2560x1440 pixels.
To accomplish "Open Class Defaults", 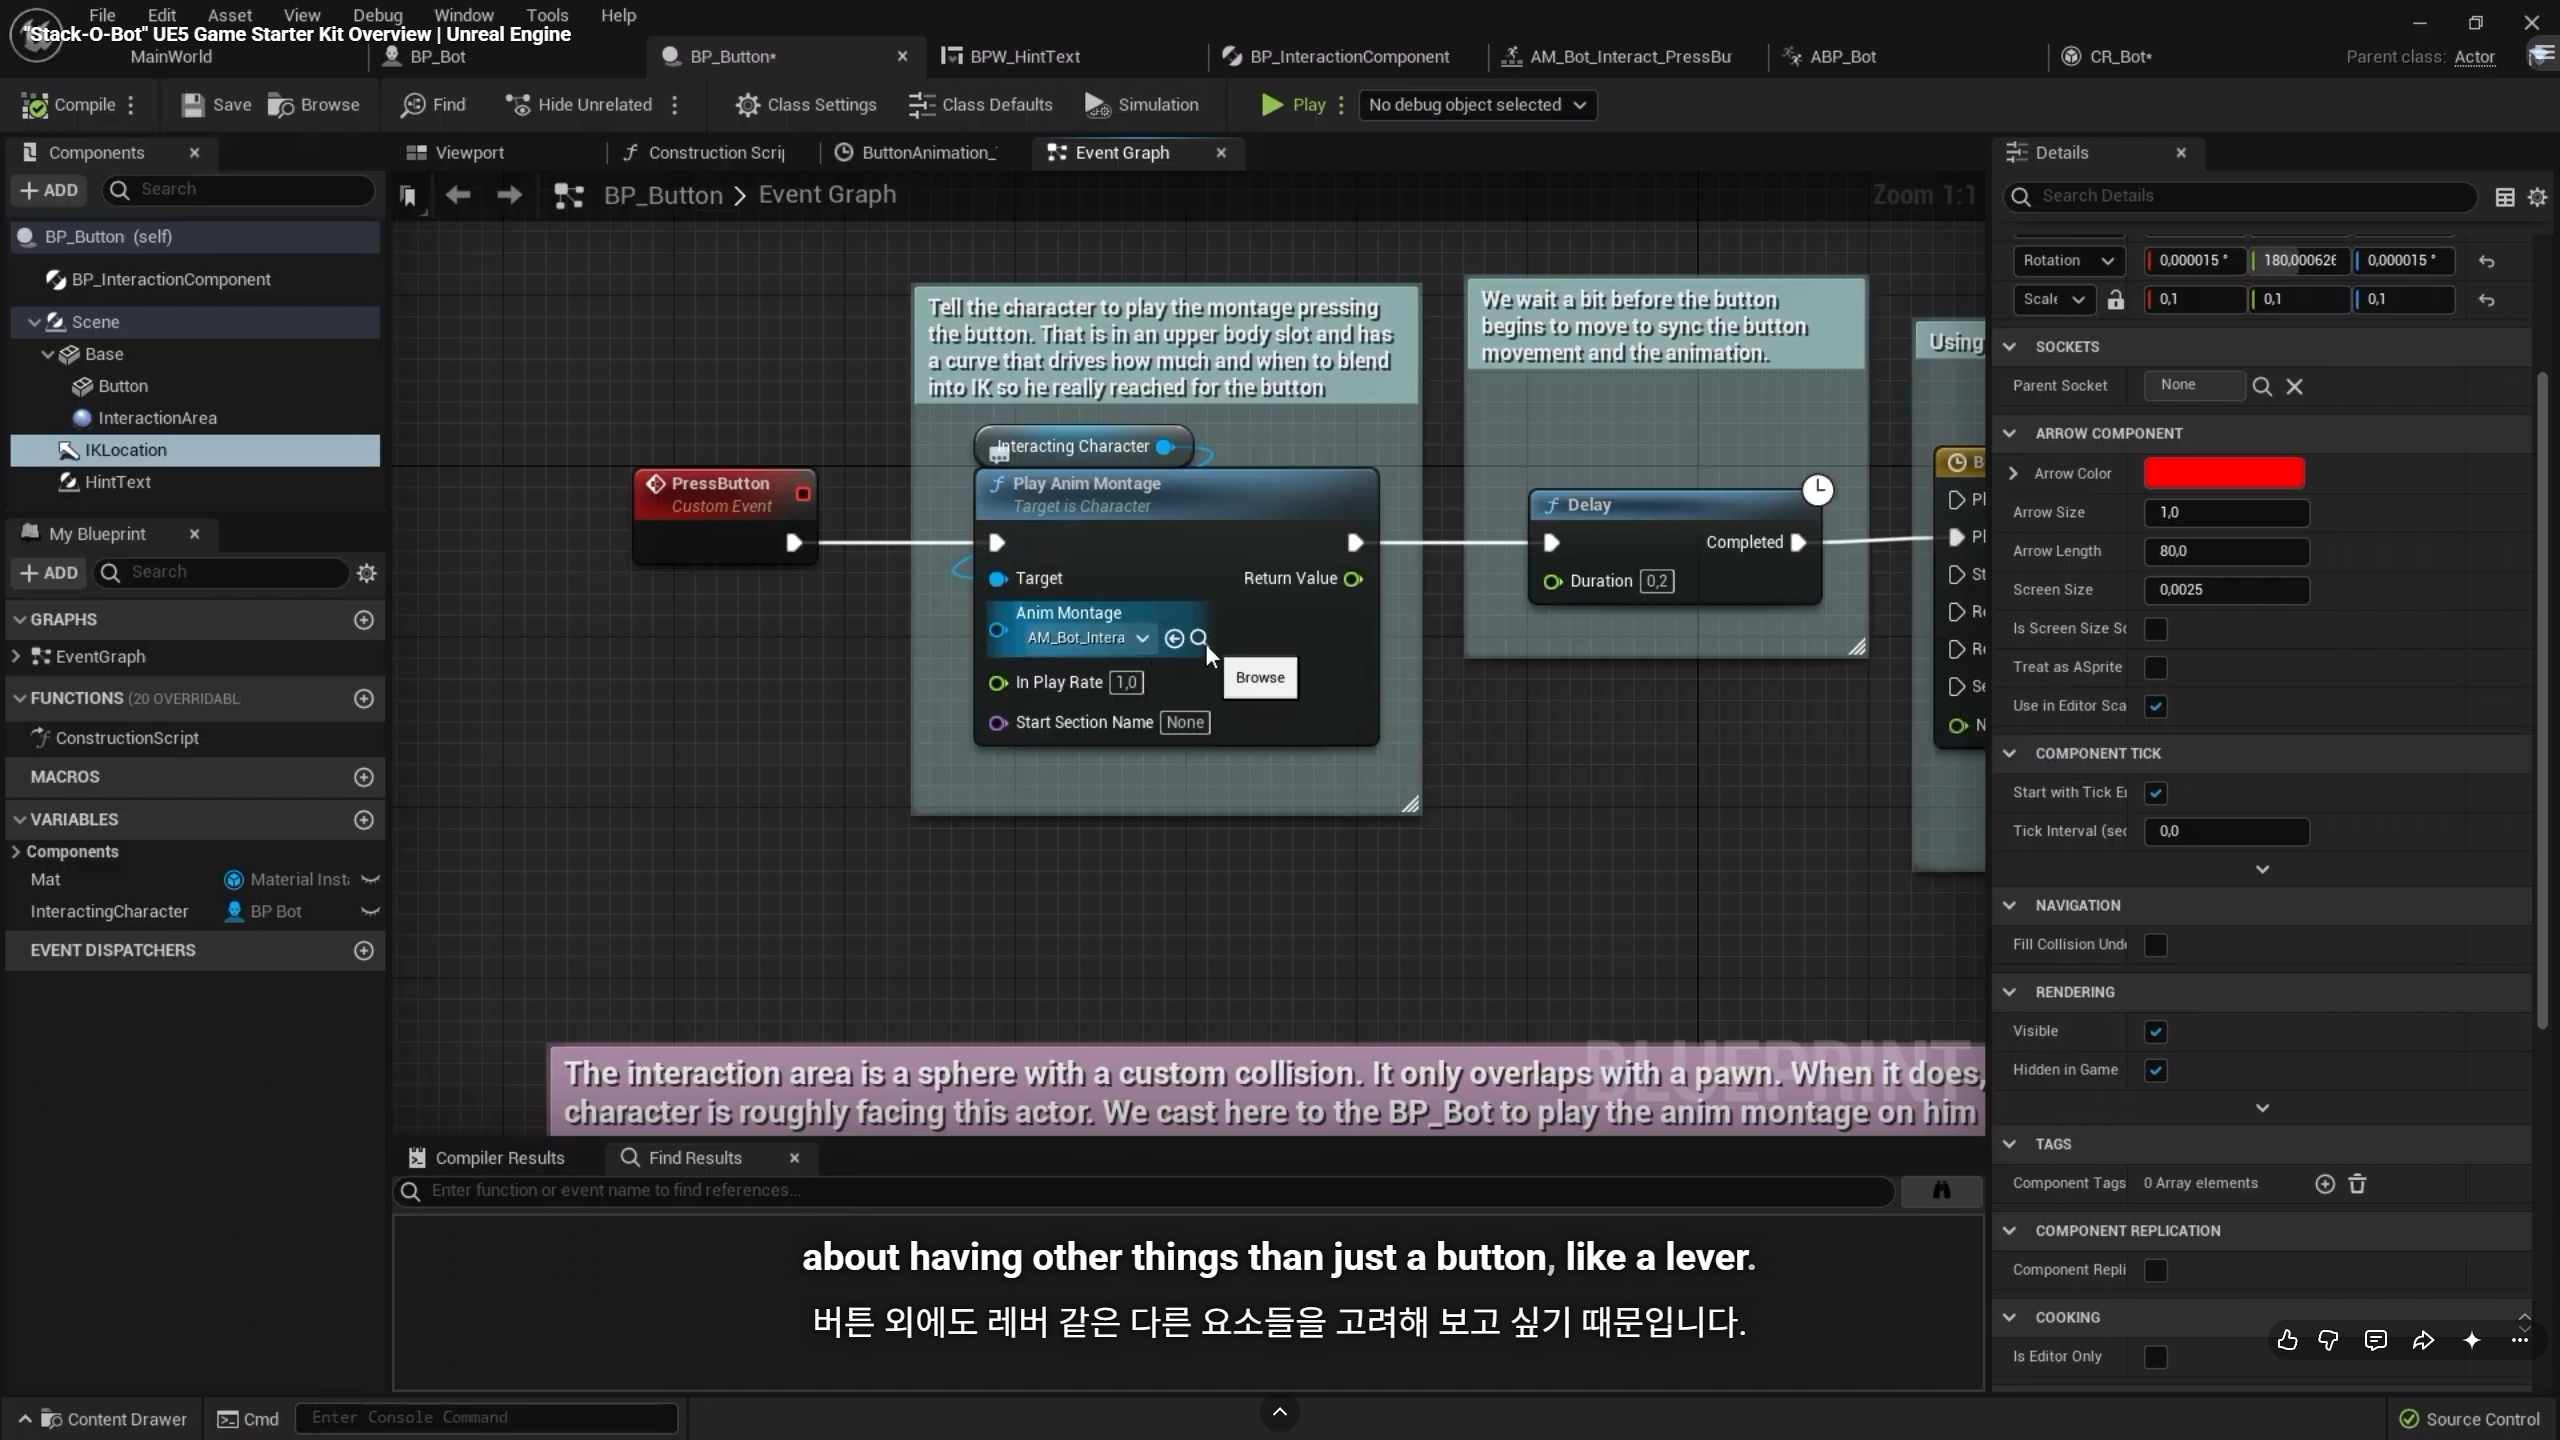I will pos(980,105).
